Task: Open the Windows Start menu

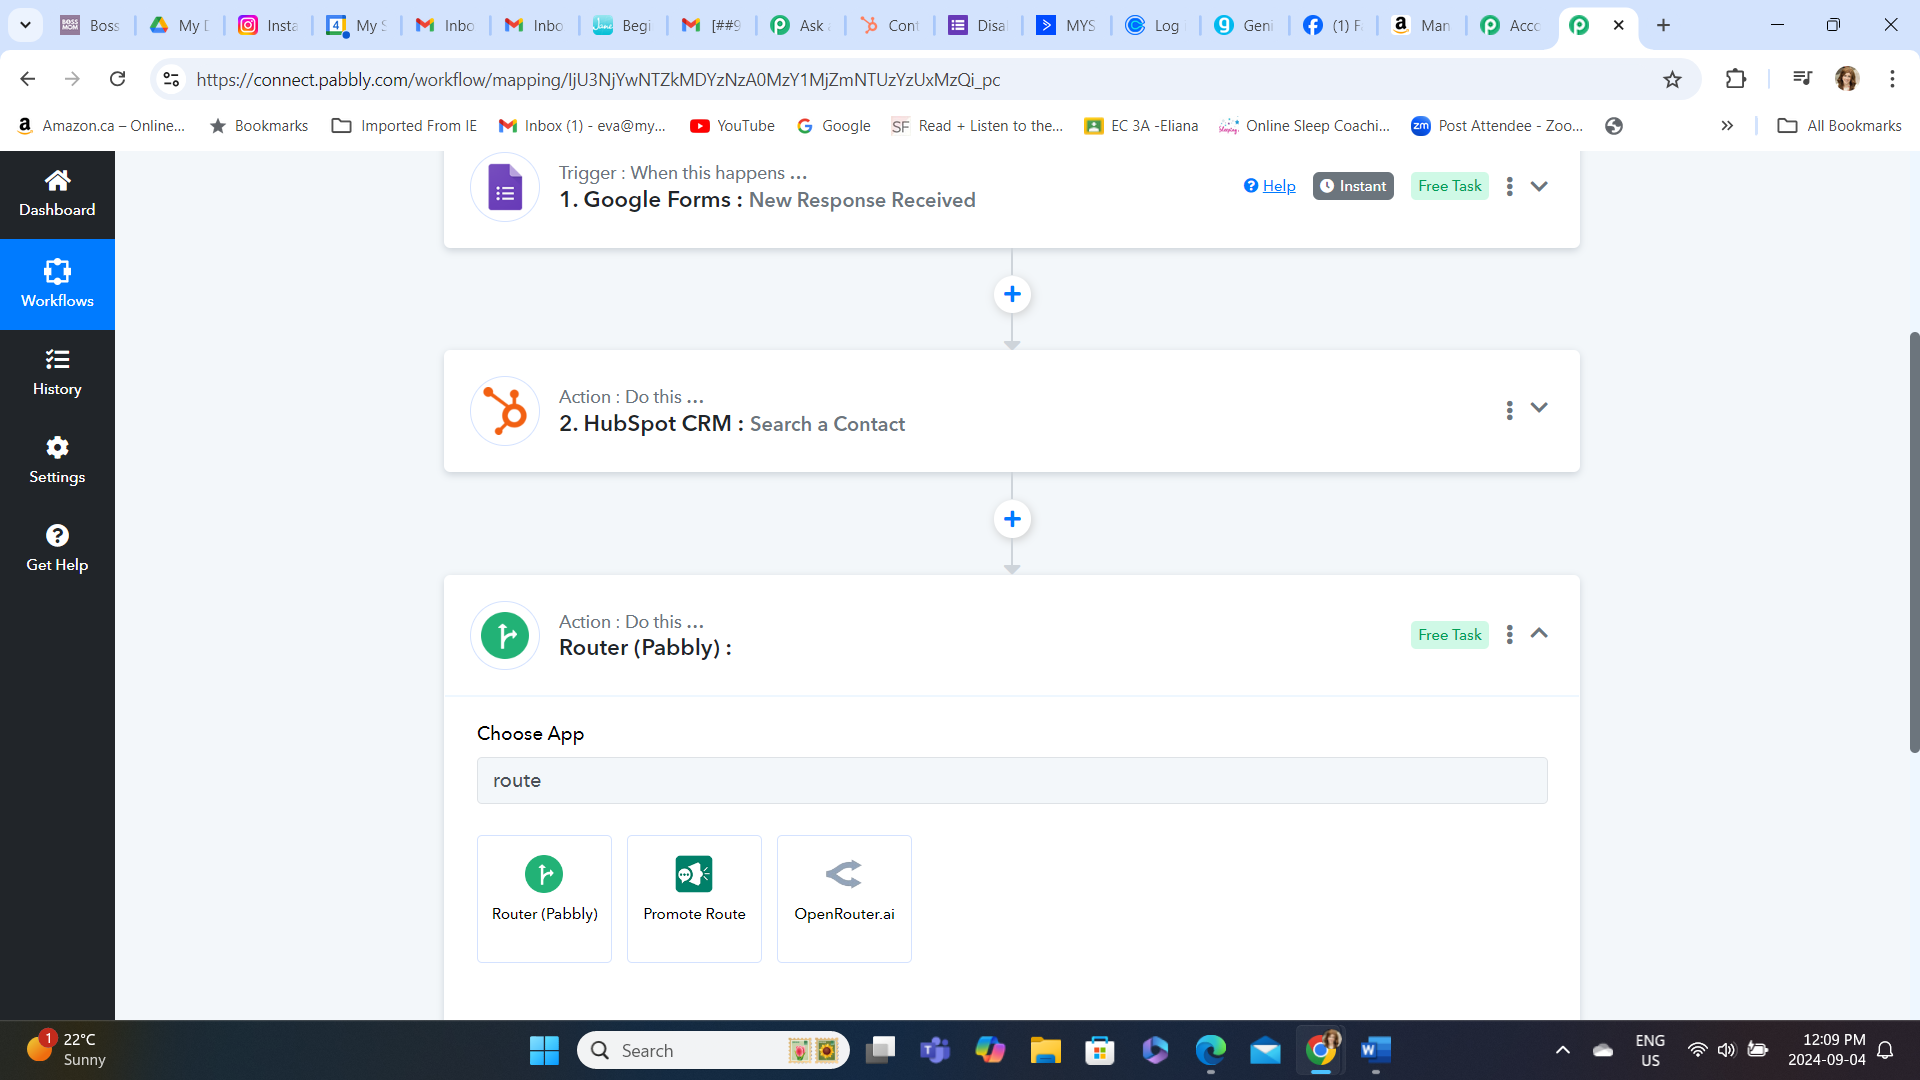Action: 544,1050
